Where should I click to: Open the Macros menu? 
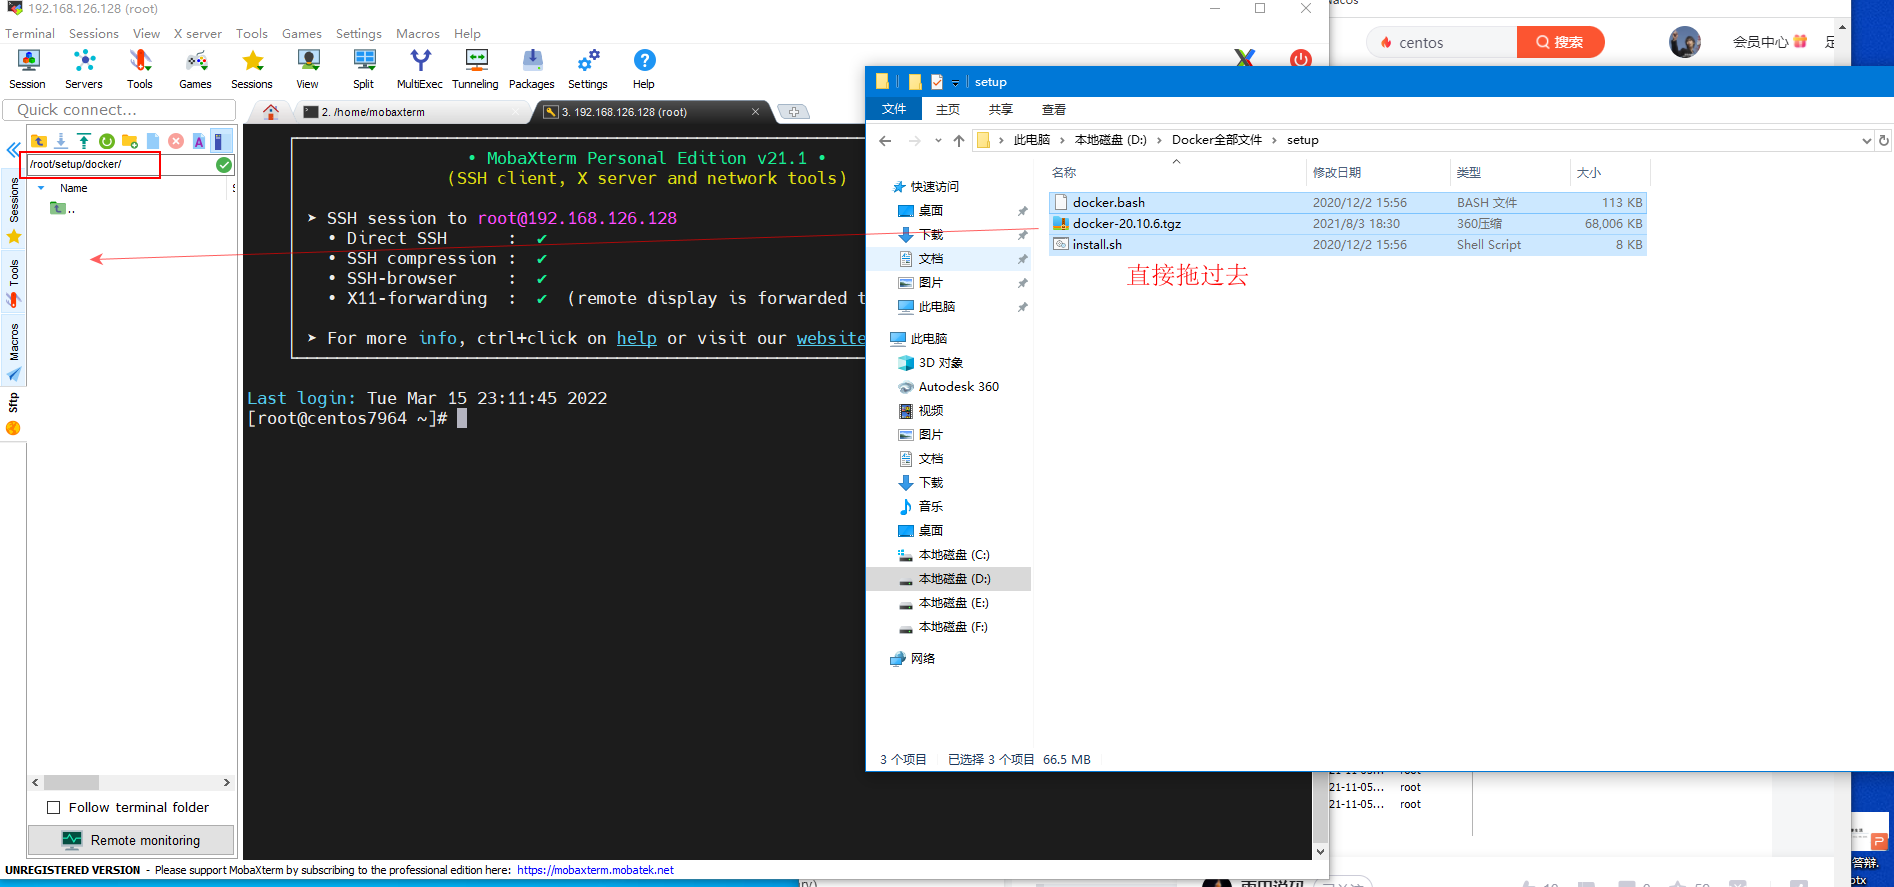tap(418, 33)
